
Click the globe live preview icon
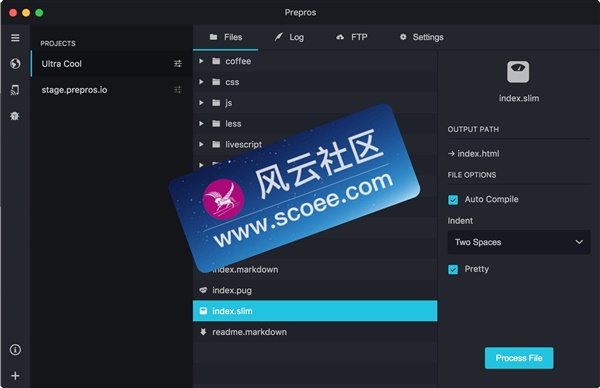pos(15,64)
